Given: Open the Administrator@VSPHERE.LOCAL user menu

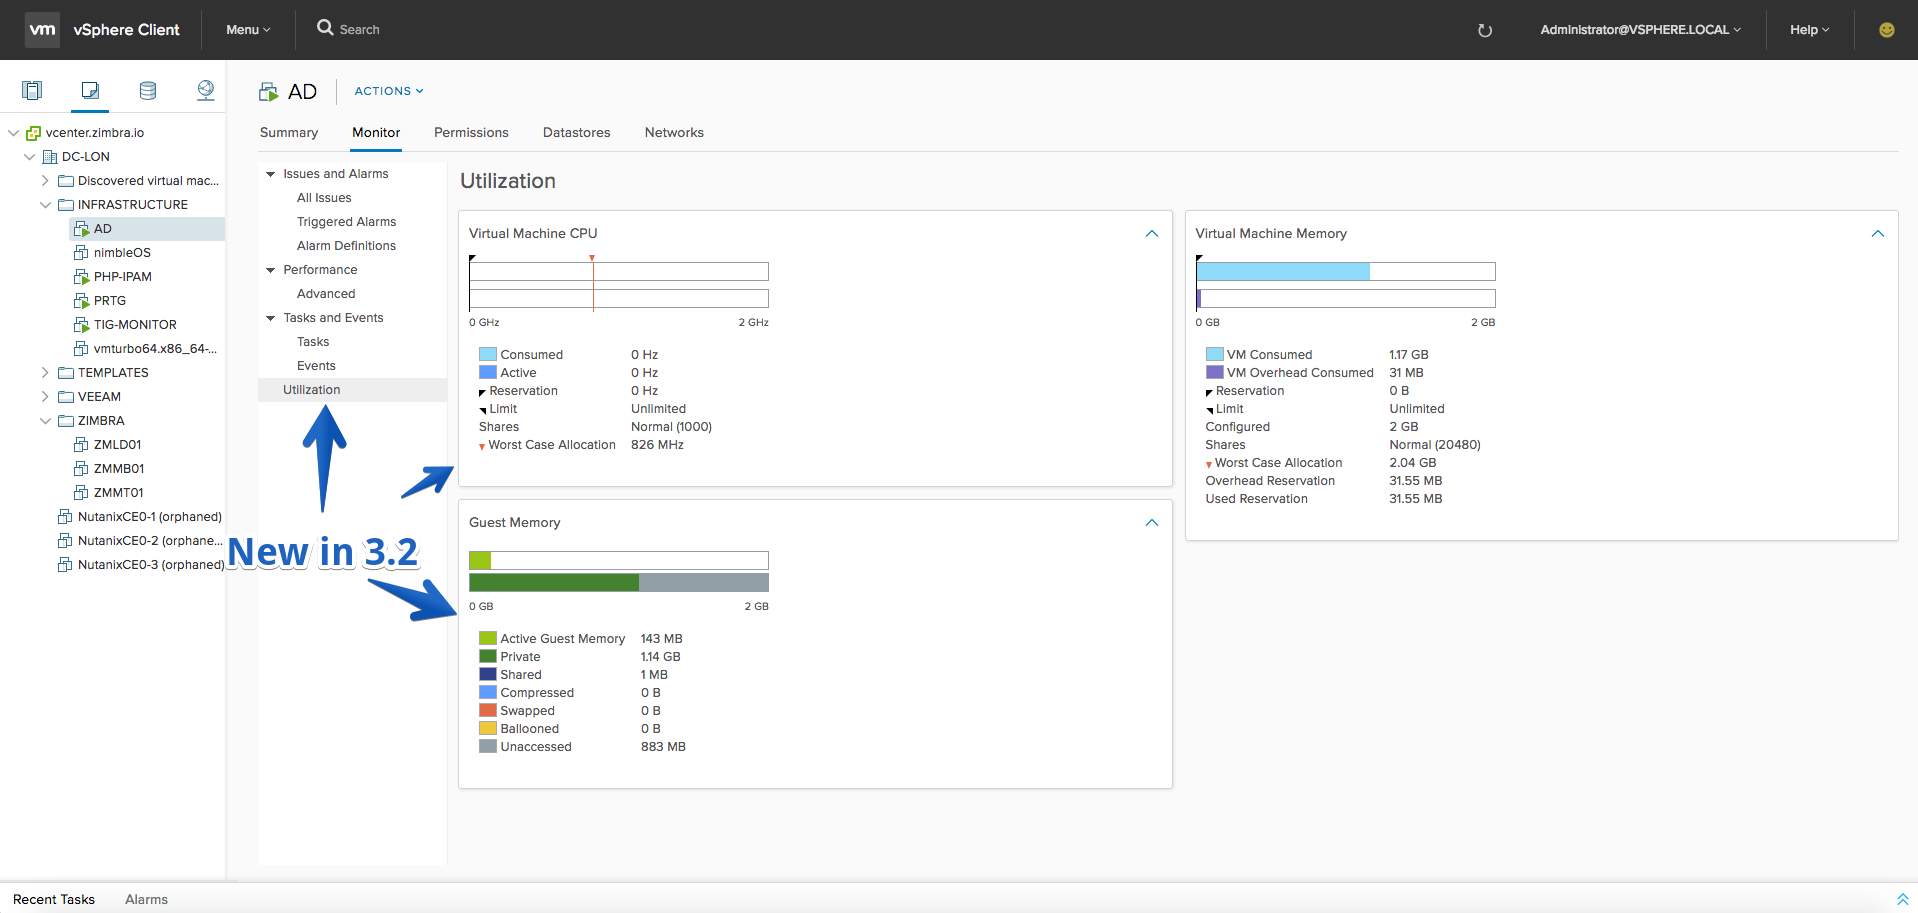Looking at the screenshot, I should [x=1640, y=30].
